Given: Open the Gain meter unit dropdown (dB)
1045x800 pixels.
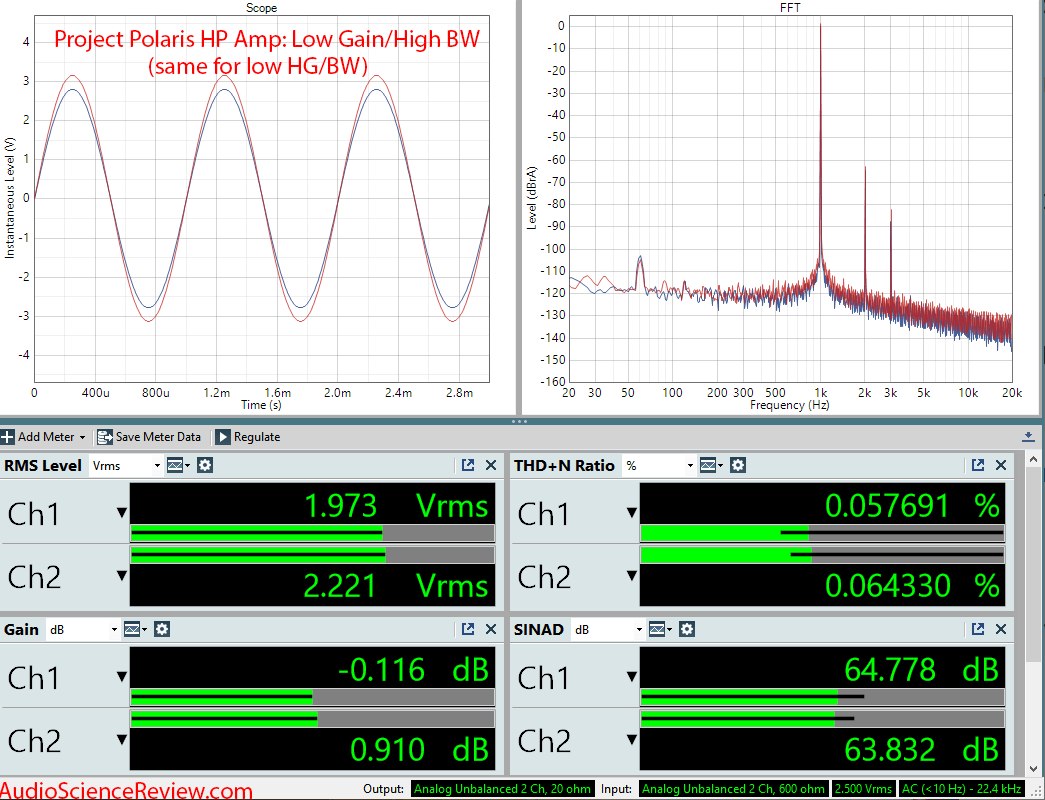Looking at the screenshot, I should pyautogui.click(x=83, y=629).
